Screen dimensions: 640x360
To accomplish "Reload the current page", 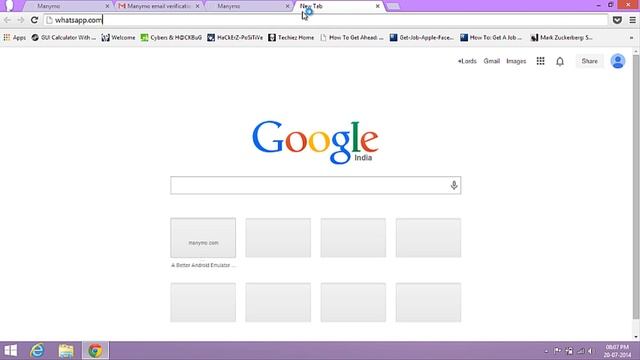I will pyautogui.click(x=35, y=20).
